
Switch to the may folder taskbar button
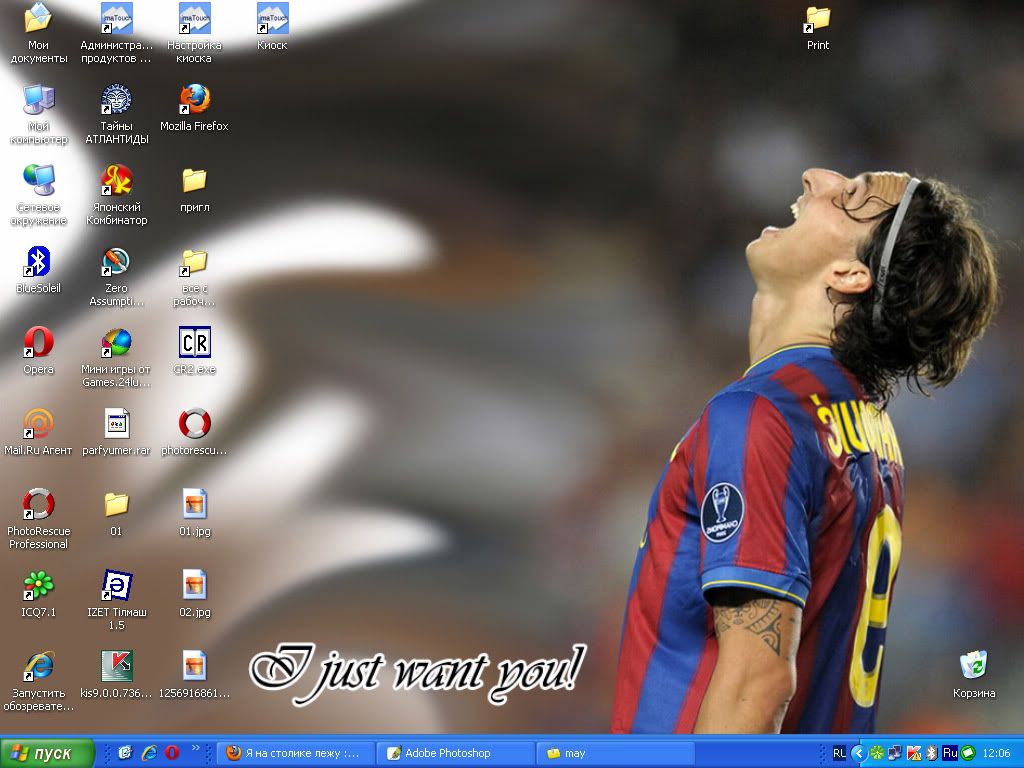[615, 753]
